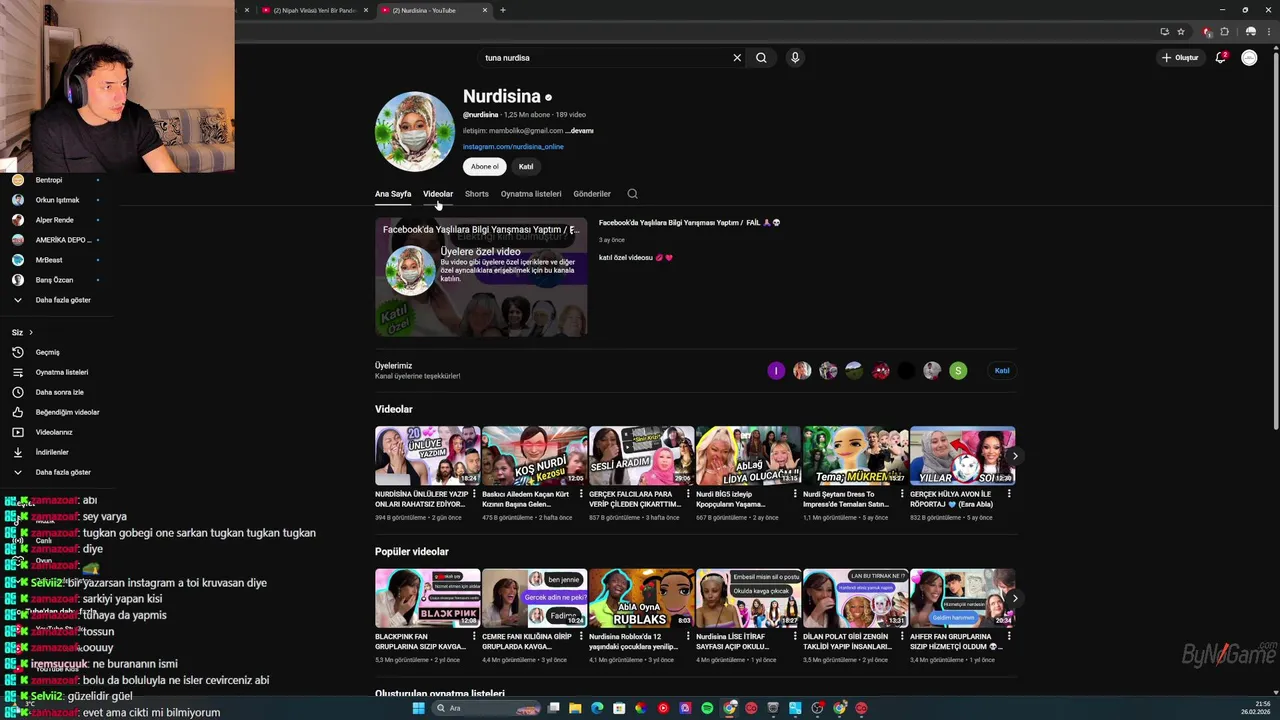Viewport: 1280px width, 720px height.
Task: Open the Chrome extensions puzzle icon
Action: (1224, 31)
